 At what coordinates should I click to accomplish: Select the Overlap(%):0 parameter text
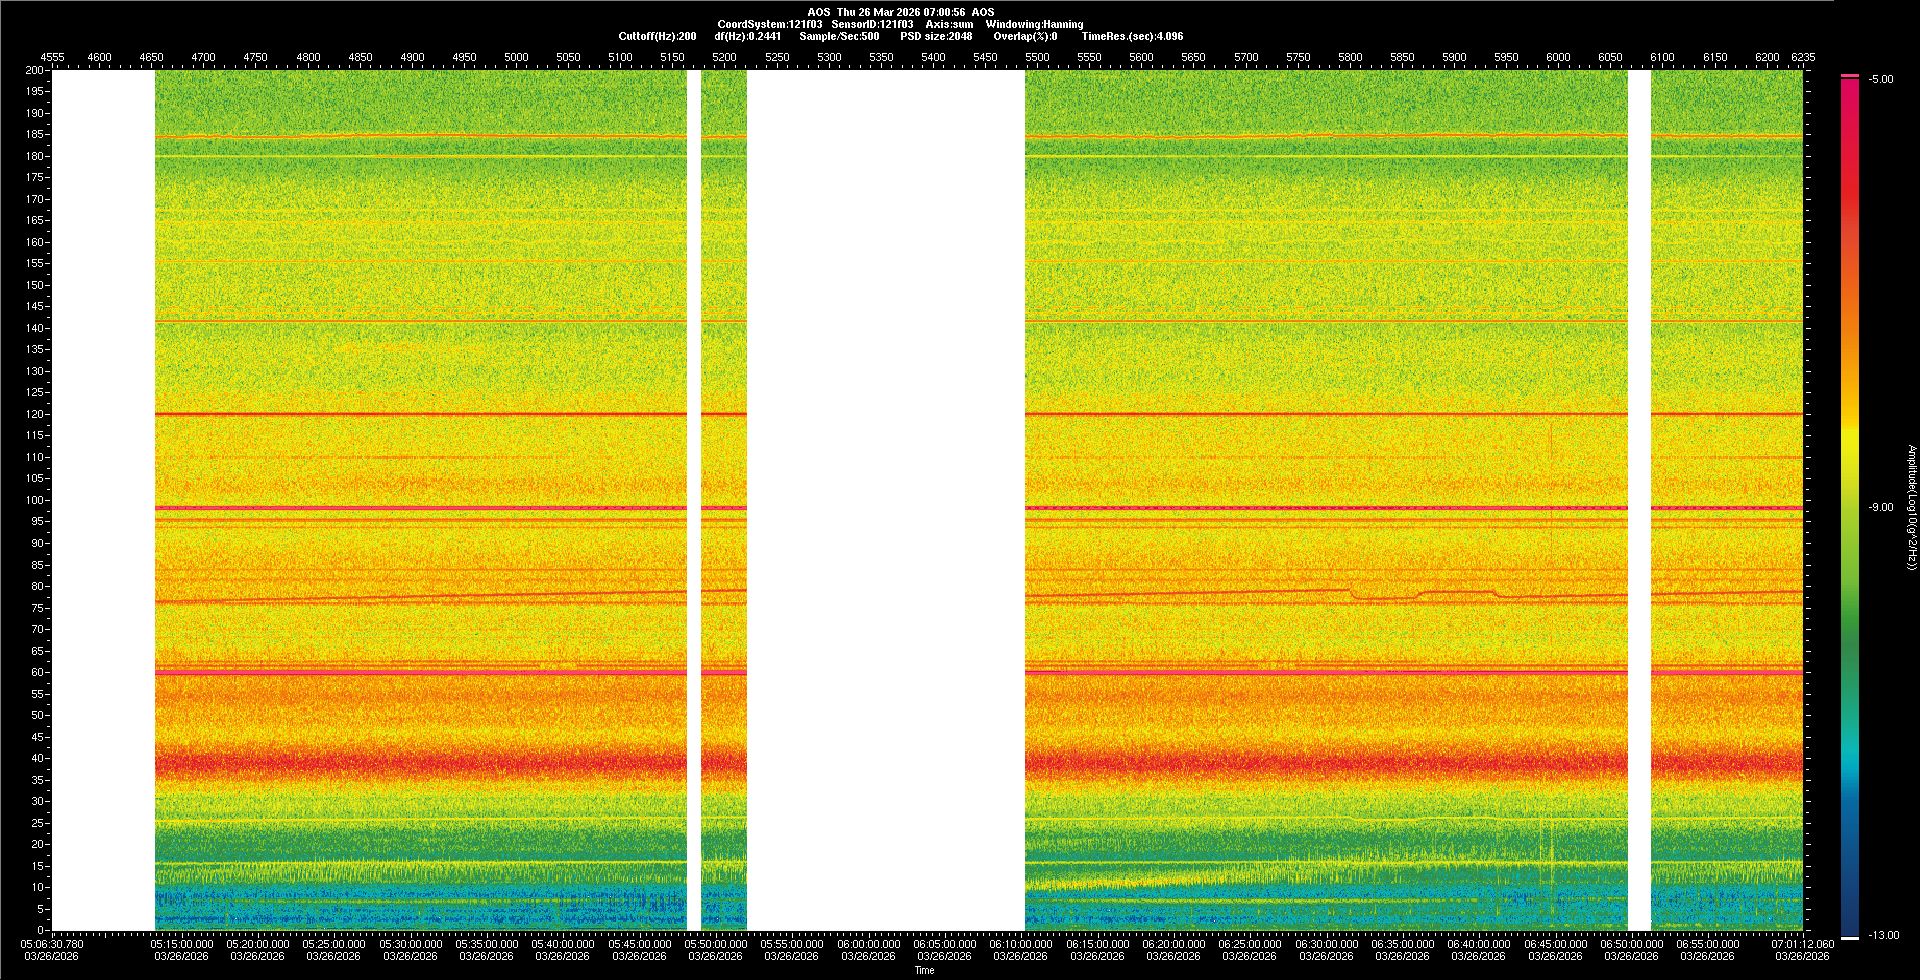[x=1025, y=36]
